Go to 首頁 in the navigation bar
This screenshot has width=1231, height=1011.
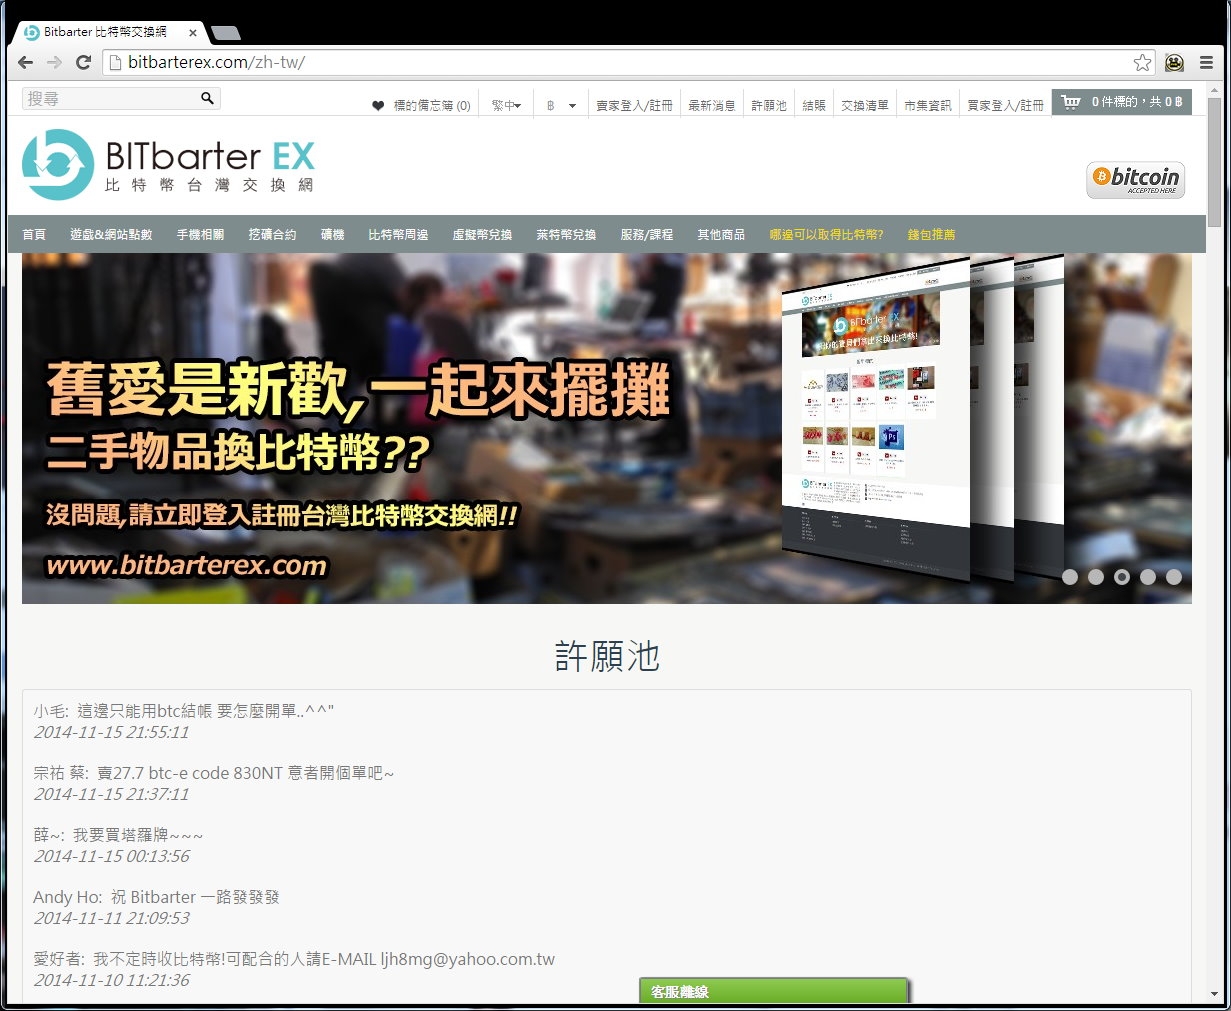click(34, 234)
